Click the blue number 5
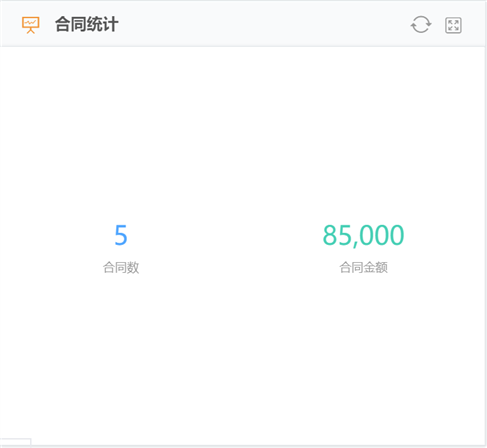This screenshot has height=448, width=487. 121,235
